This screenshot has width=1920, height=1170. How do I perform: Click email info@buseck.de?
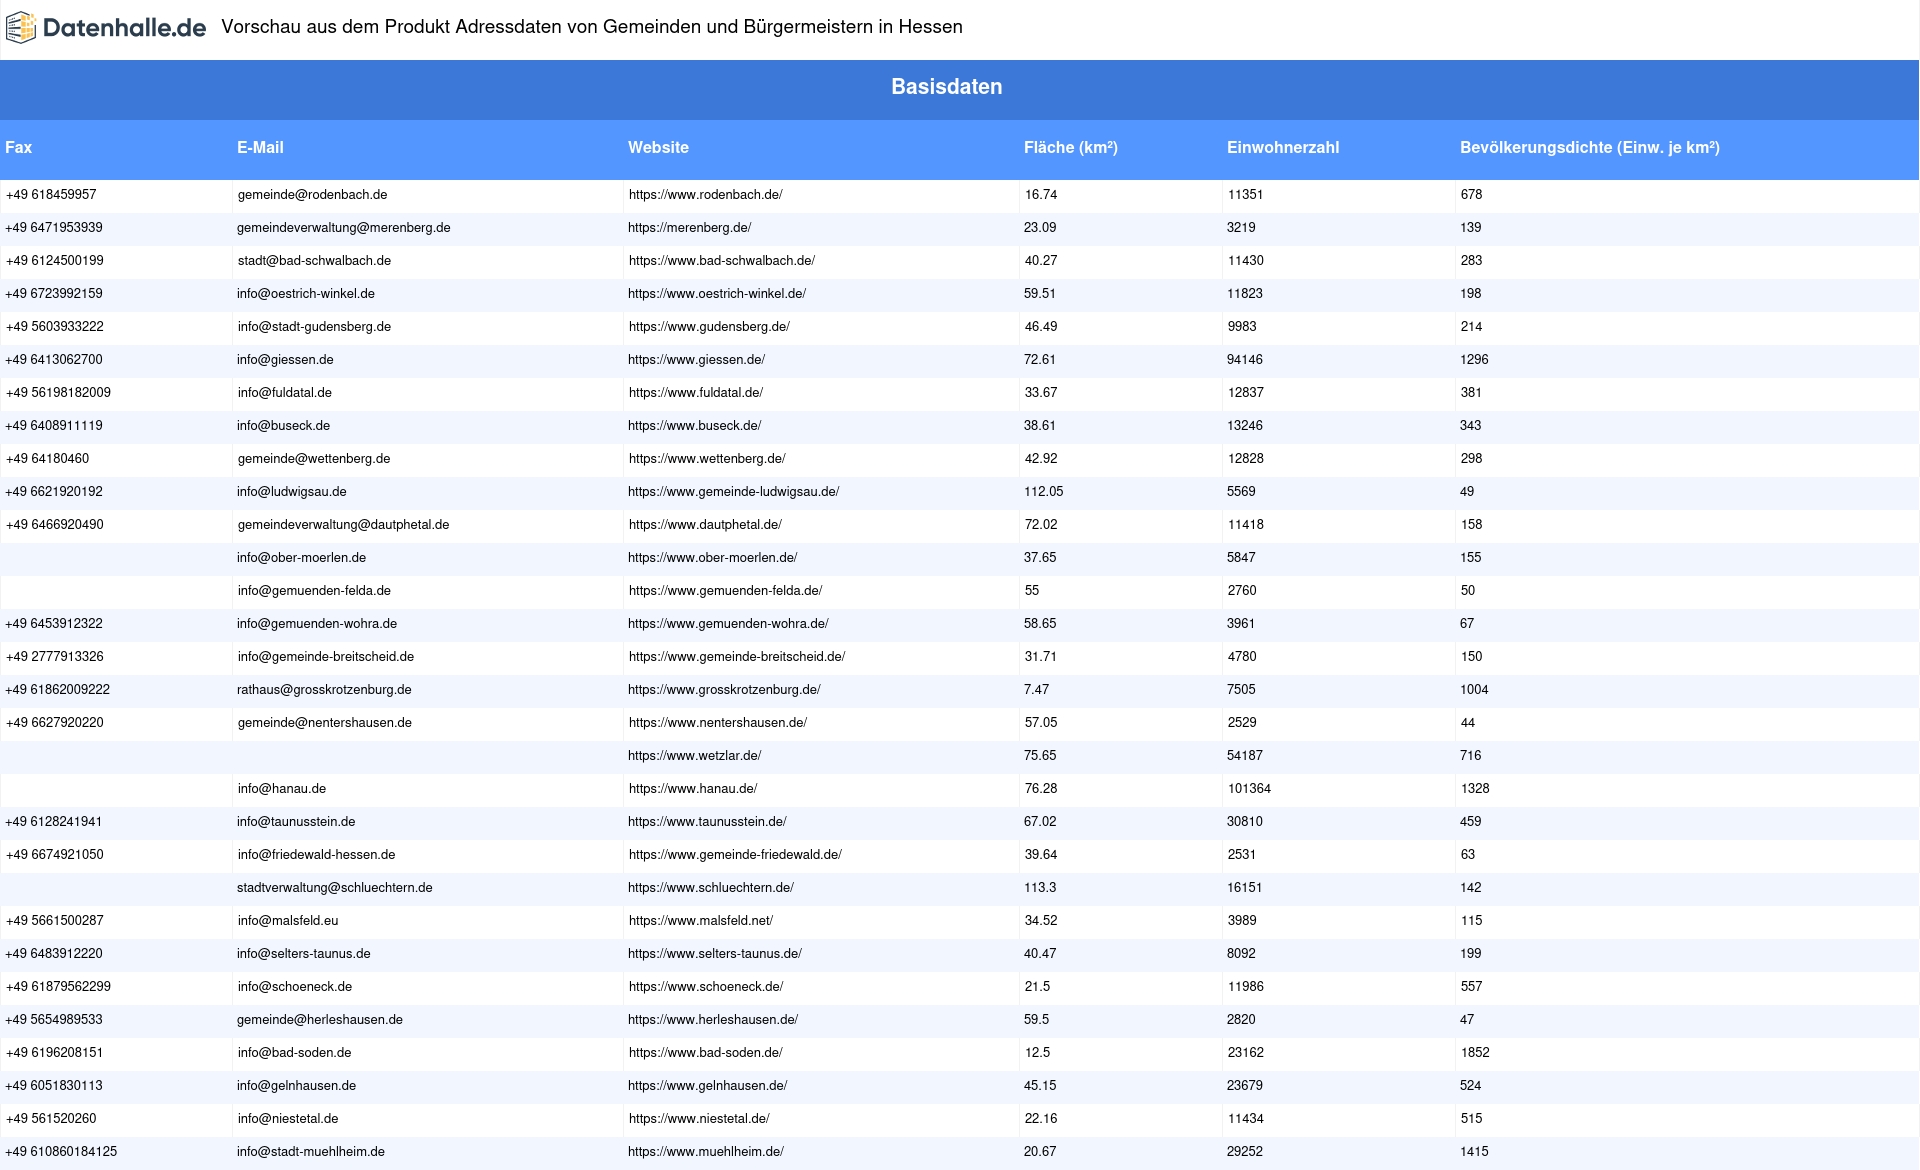284,426
